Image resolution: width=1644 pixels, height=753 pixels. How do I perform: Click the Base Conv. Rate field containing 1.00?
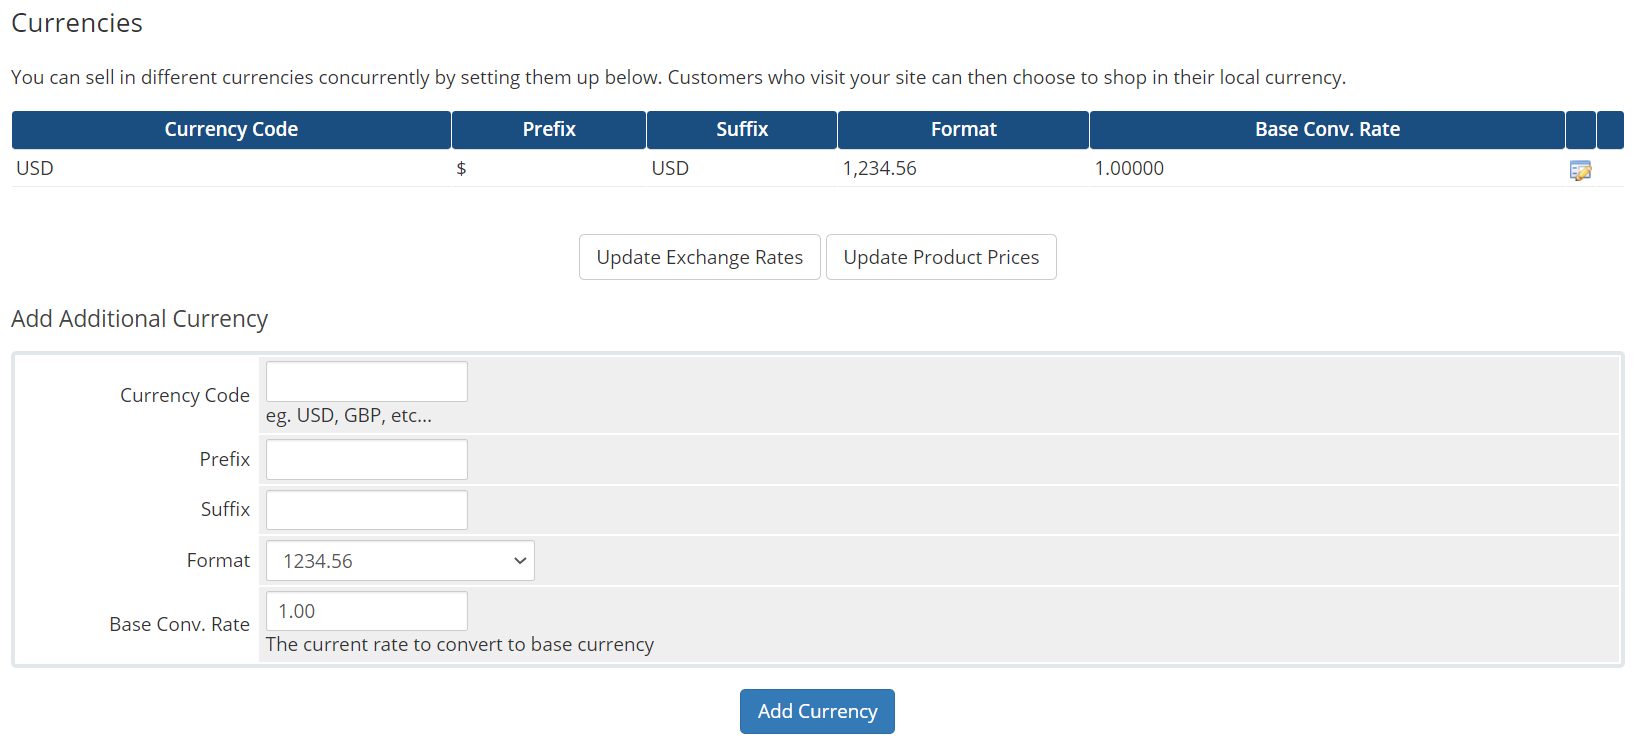(367, 611)
